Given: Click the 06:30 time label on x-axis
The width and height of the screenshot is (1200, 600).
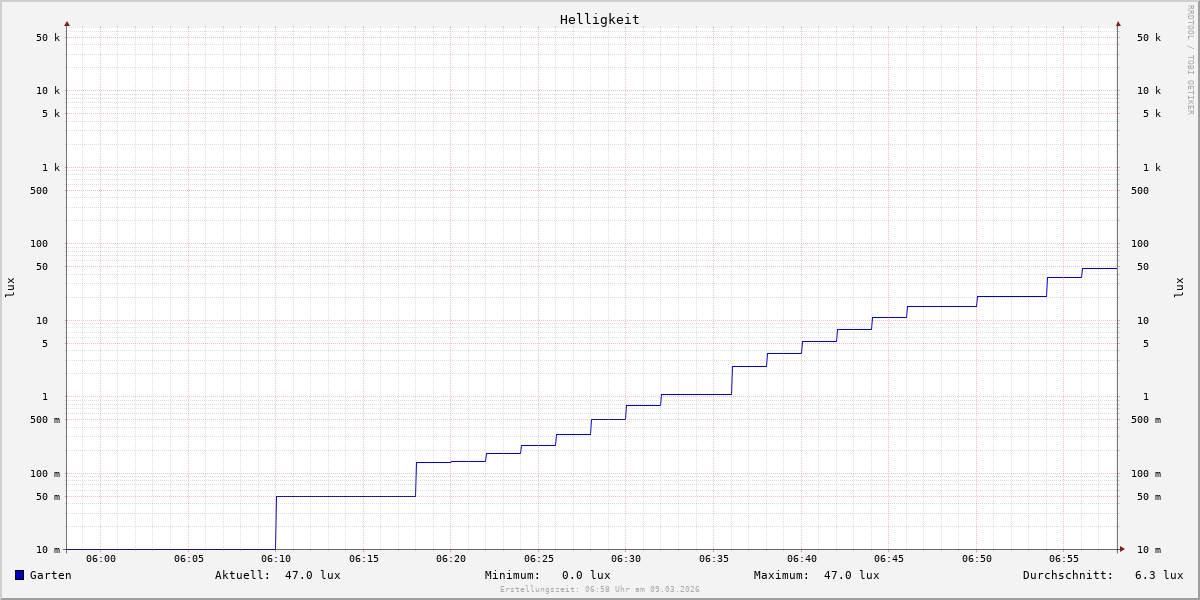Looking at the screenshot, I should click(626, 559).
